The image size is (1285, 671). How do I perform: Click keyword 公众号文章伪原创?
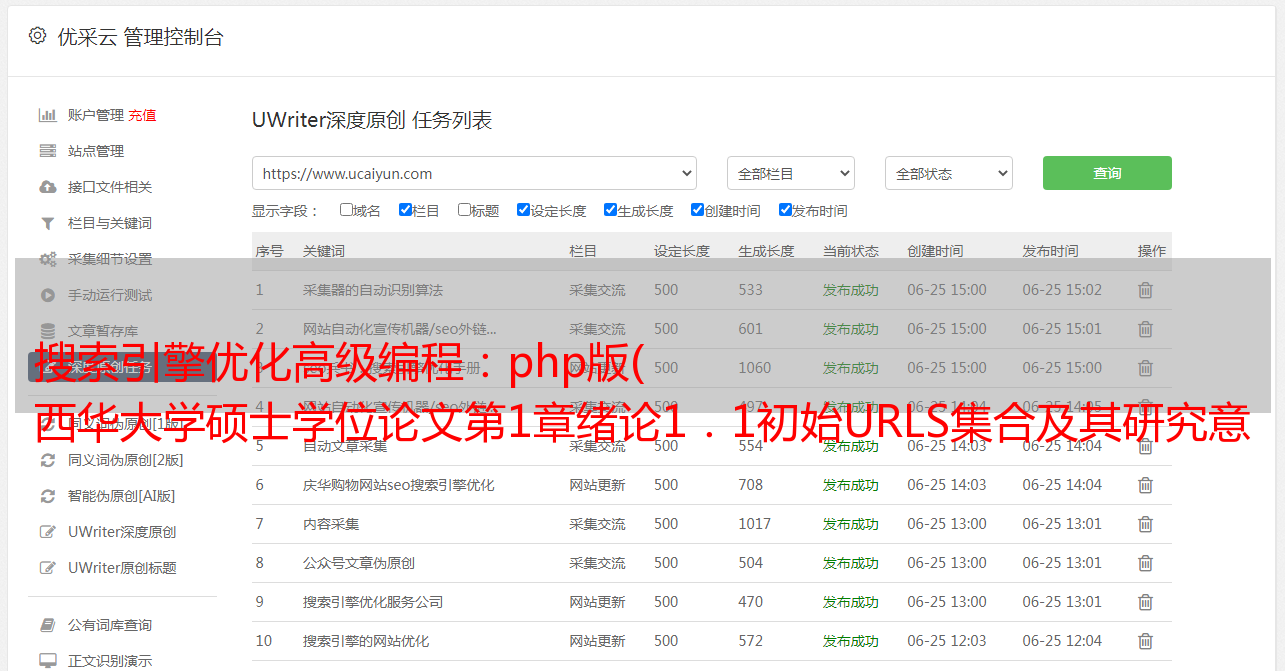coord(359,563)
